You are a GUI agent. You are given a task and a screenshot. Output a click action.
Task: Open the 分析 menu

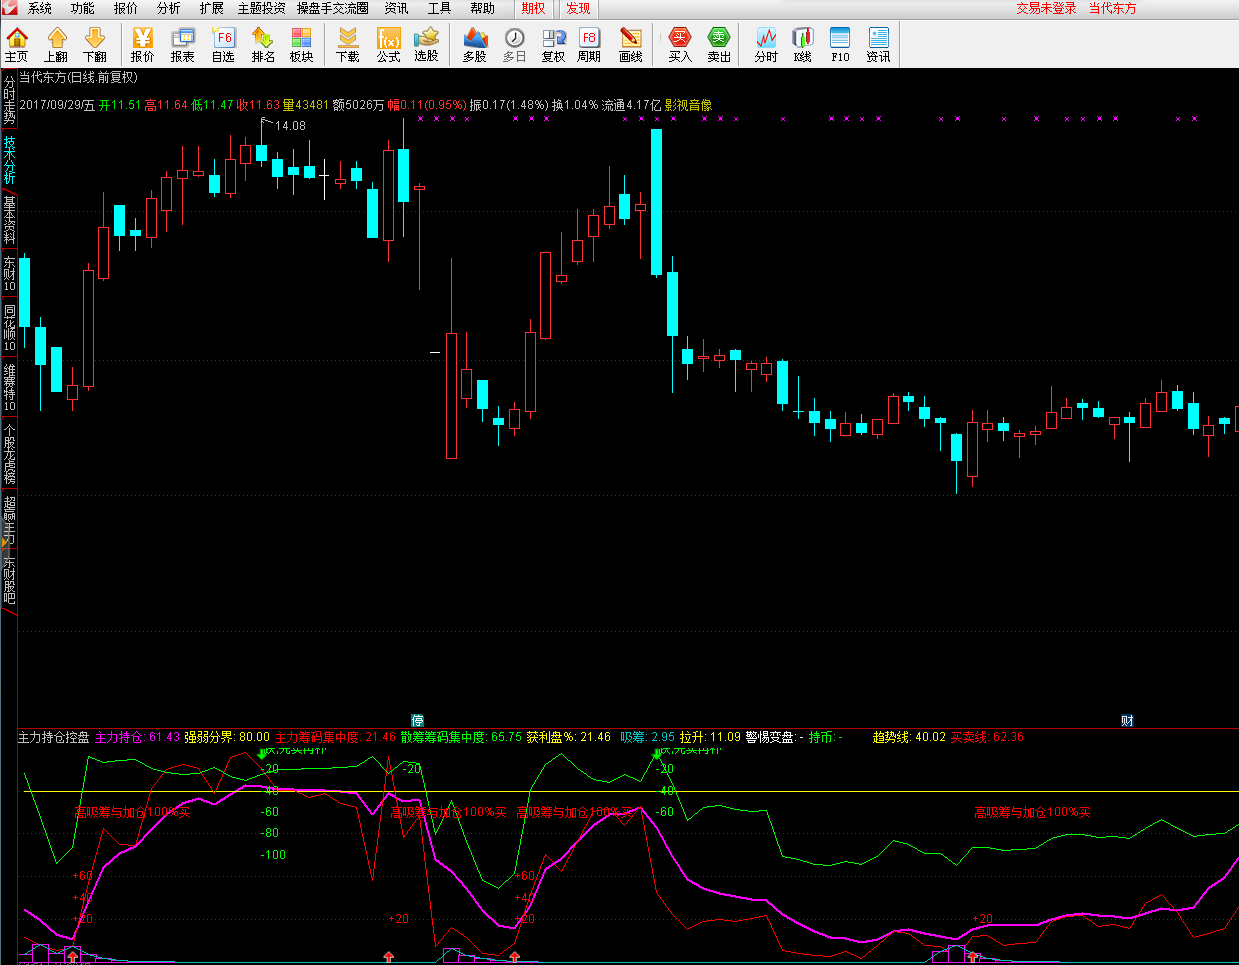pyautogui.click(x=168, y=8)
